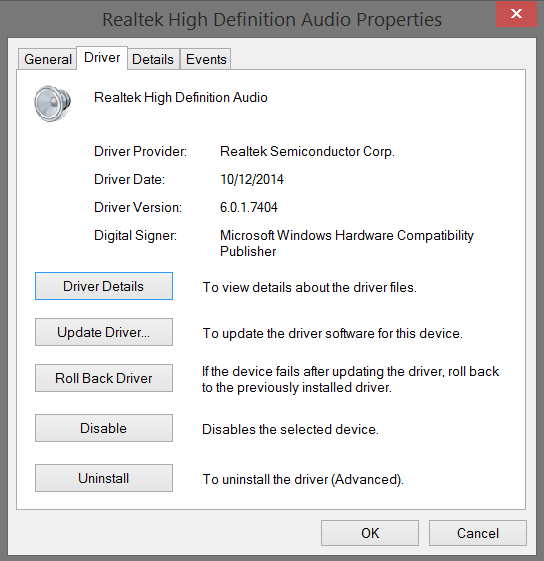Click the 'Realtek Semiconductor Corp.' provider value

tap(307, 151)
